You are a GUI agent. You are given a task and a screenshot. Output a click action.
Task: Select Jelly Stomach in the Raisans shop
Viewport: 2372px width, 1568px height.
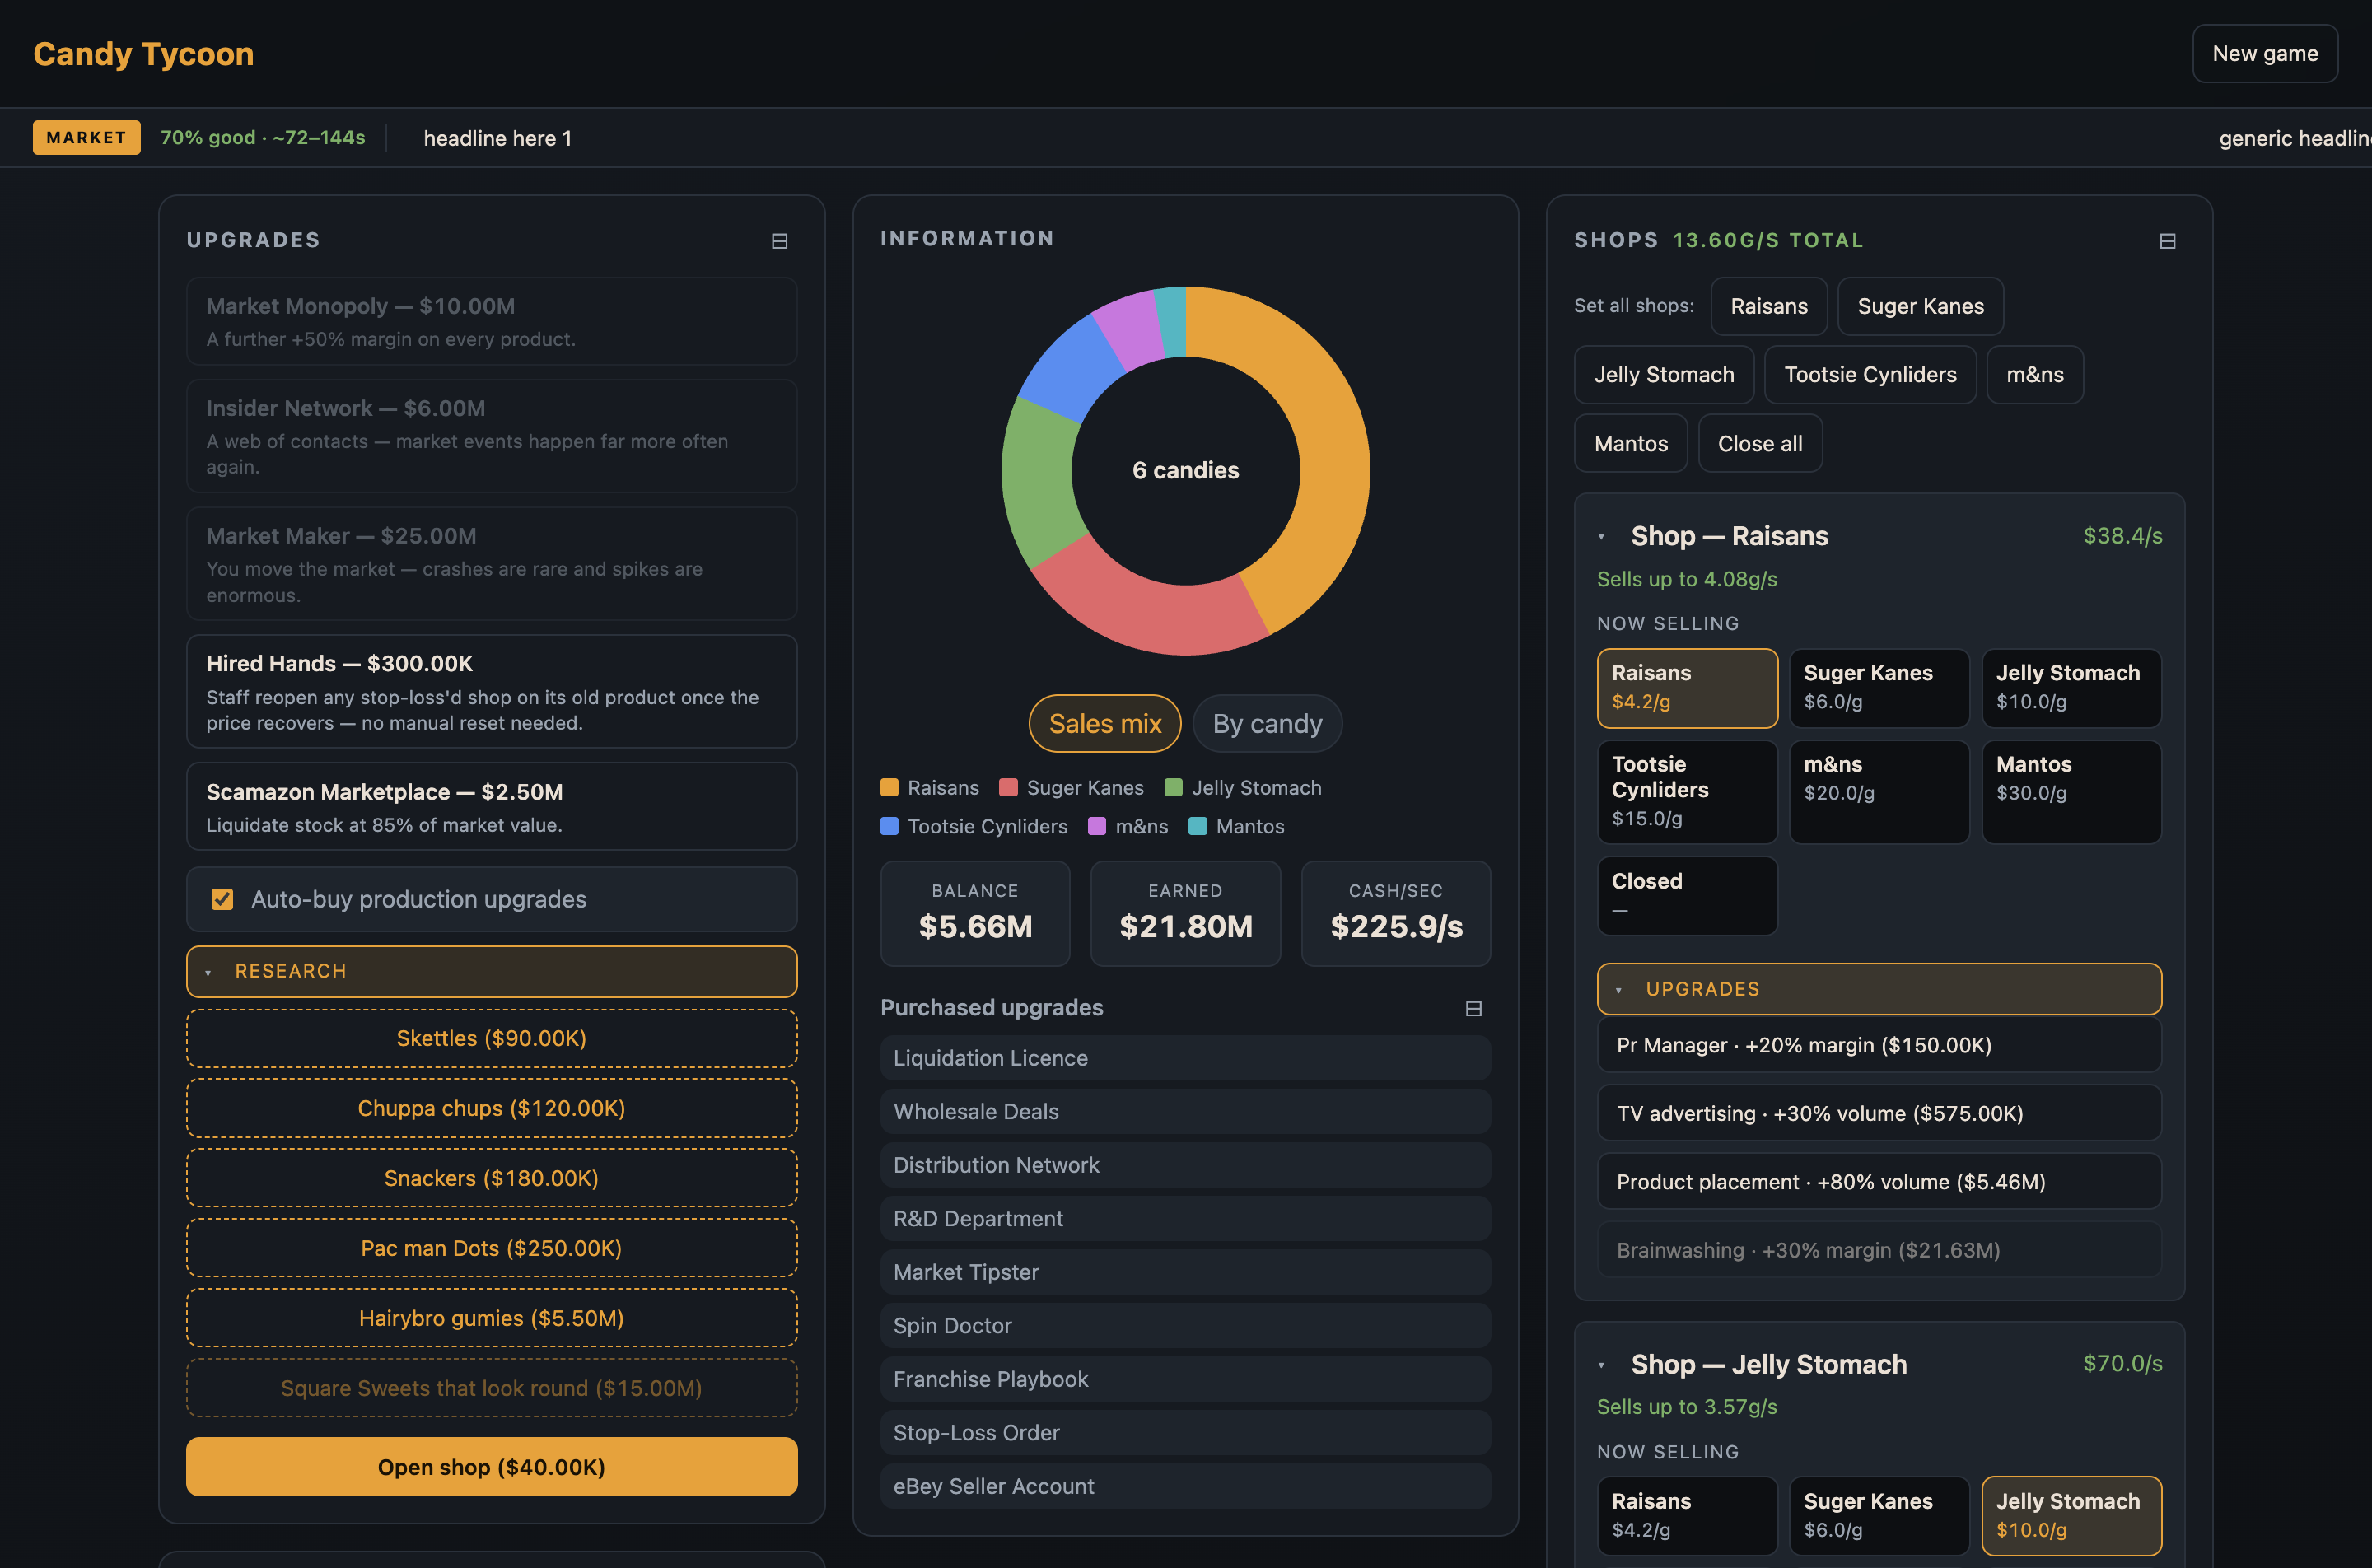tap(2071, 688)
